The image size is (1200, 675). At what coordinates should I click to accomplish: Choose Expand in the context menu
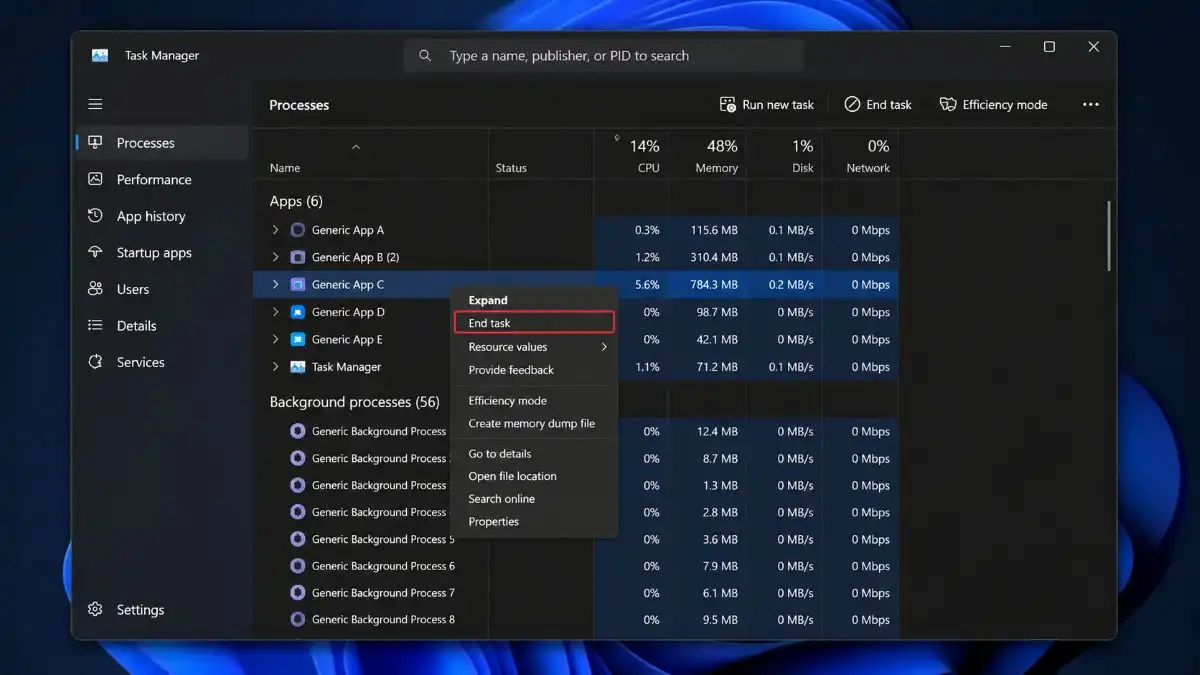534,300
